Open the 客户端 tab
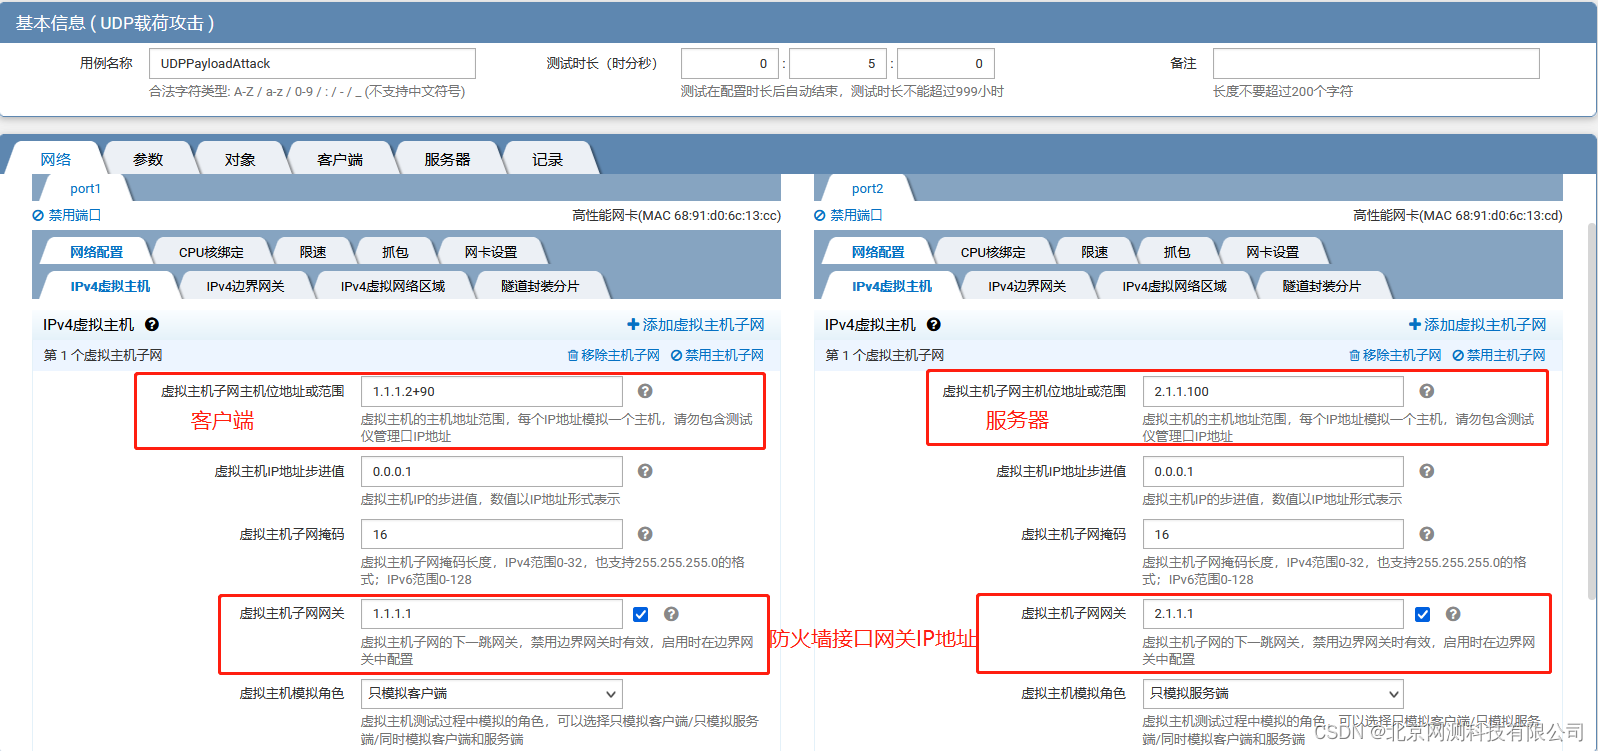This screenshot has width=1598, height=751. 340,159
